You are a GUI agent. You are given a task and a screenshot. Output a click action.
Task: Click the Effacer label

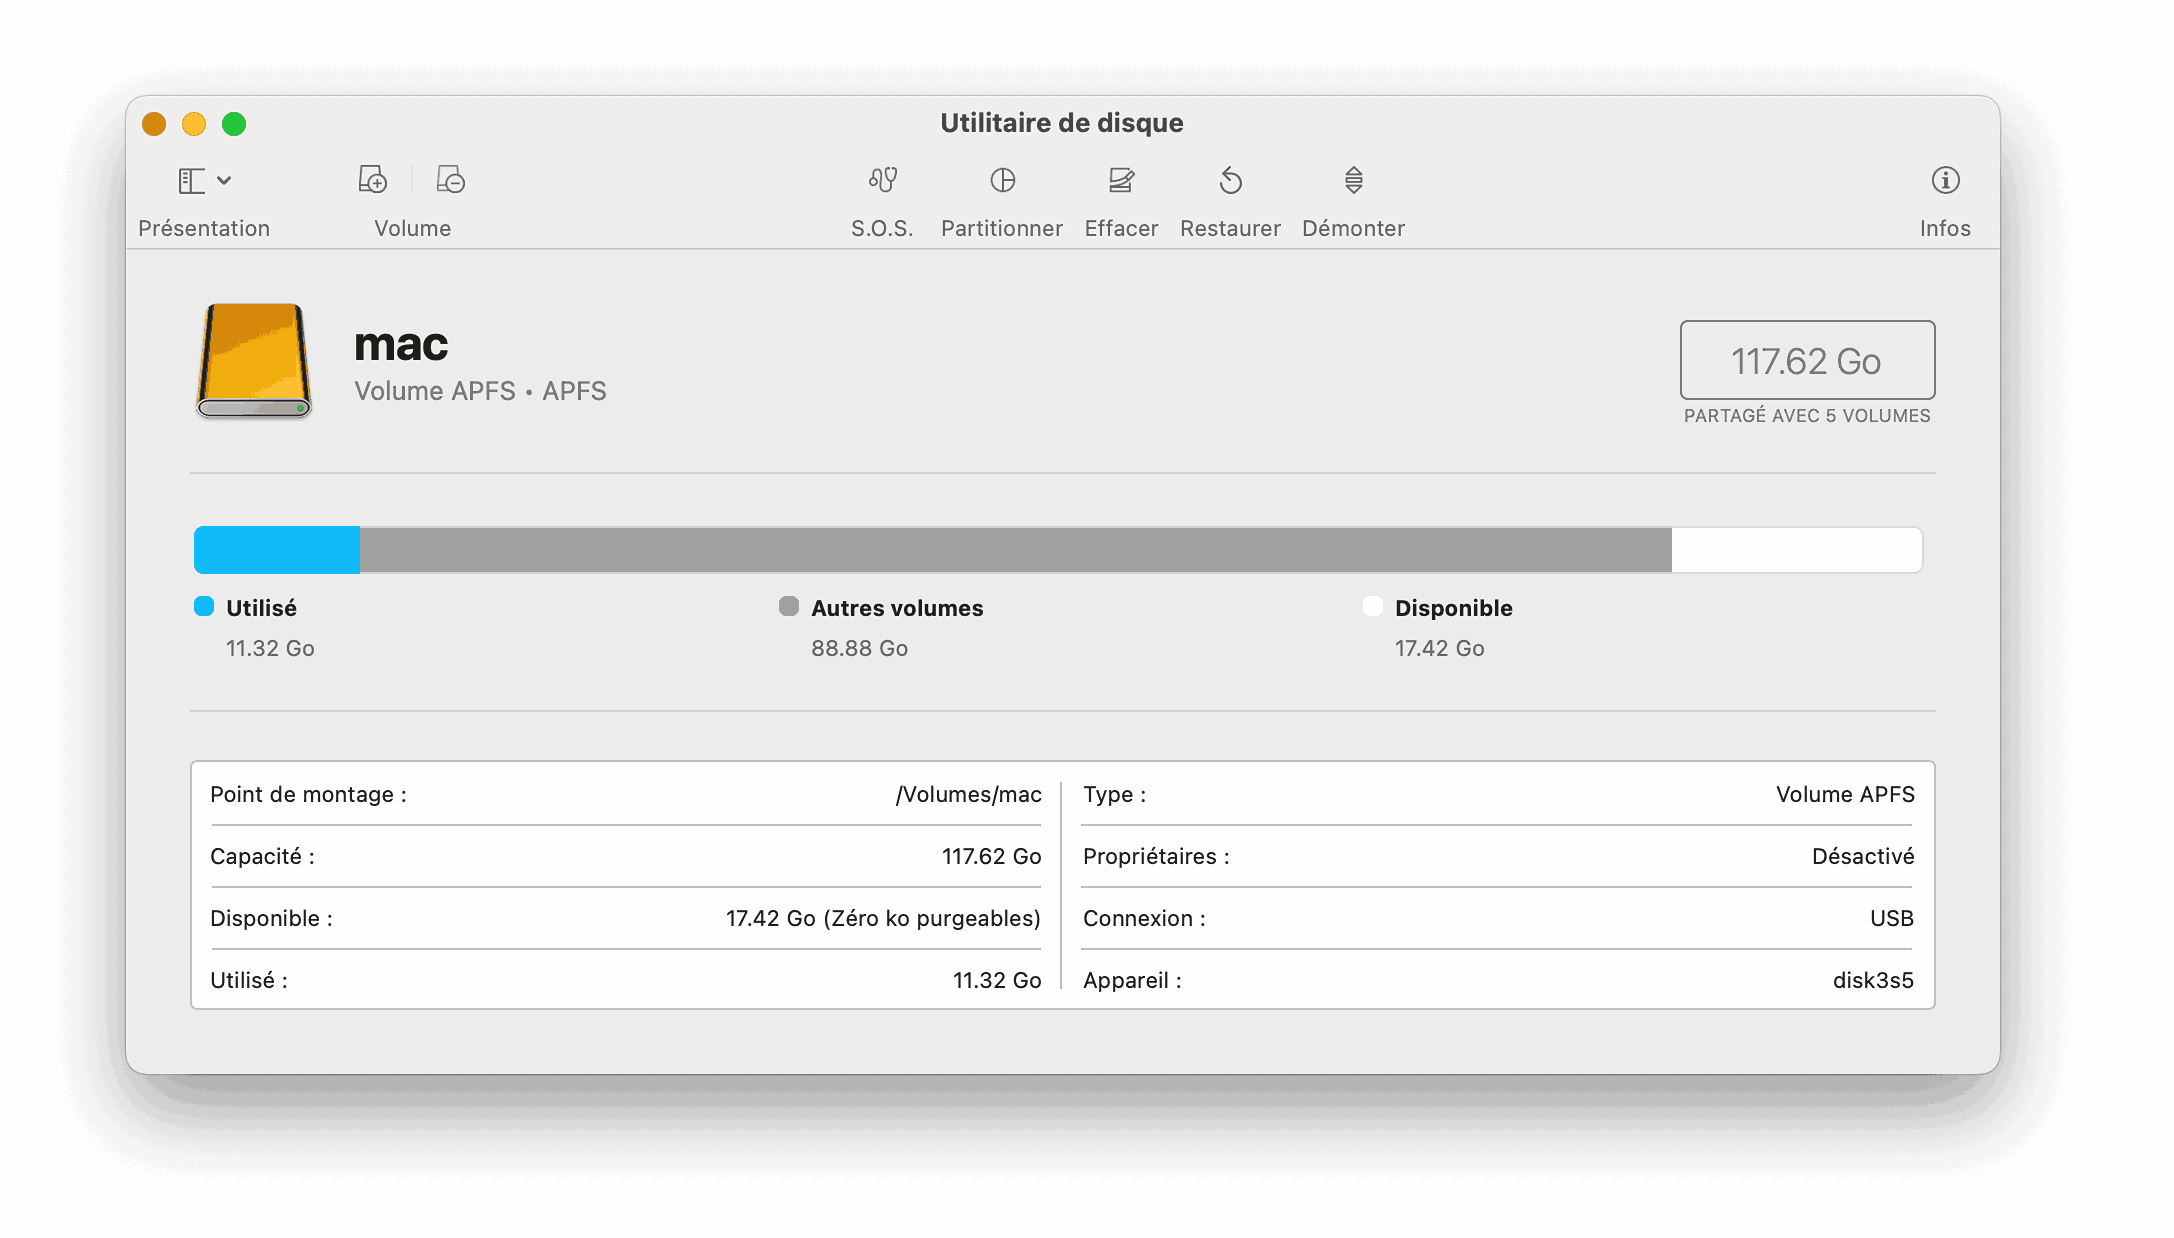tap(1122, 228)
